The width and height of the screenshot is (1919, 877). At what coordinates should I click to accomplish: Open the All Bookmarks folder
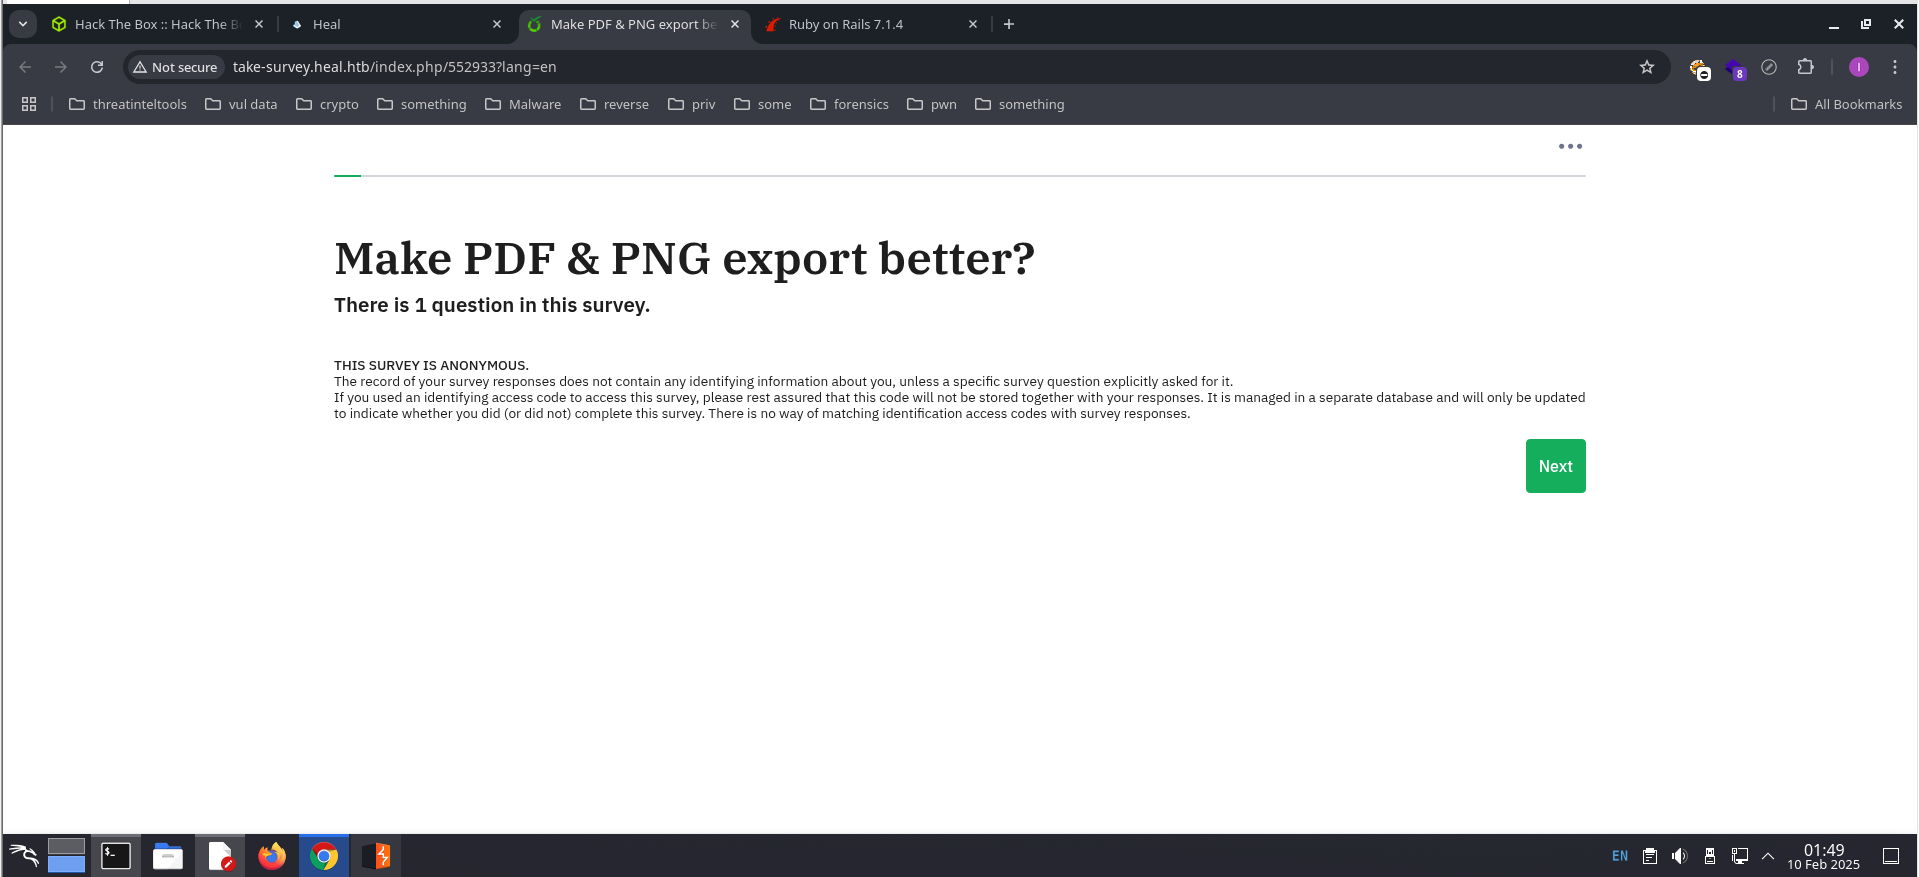coord(1846,104)
